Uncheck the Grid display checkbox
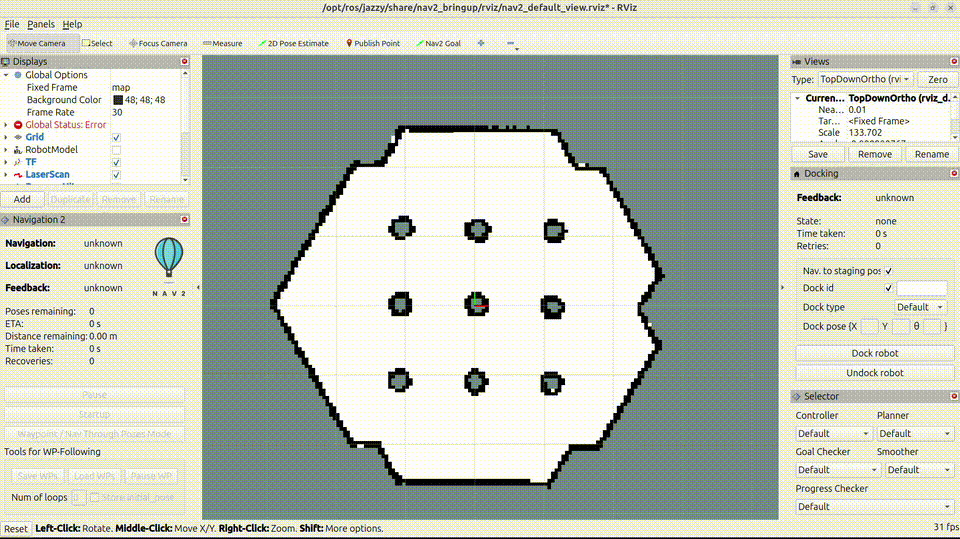 117,137
